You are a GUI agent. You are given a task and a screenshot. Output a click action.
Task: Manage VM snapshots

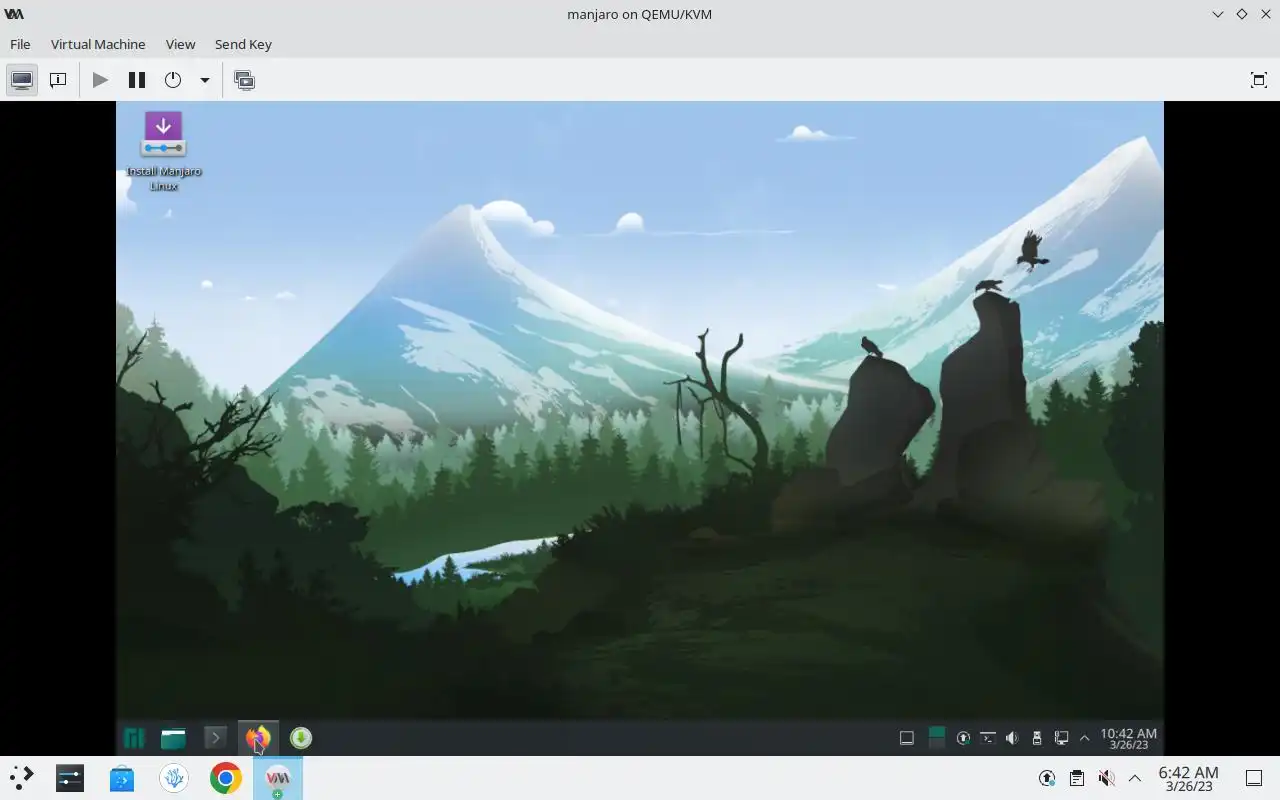click(x=244, y=80)
